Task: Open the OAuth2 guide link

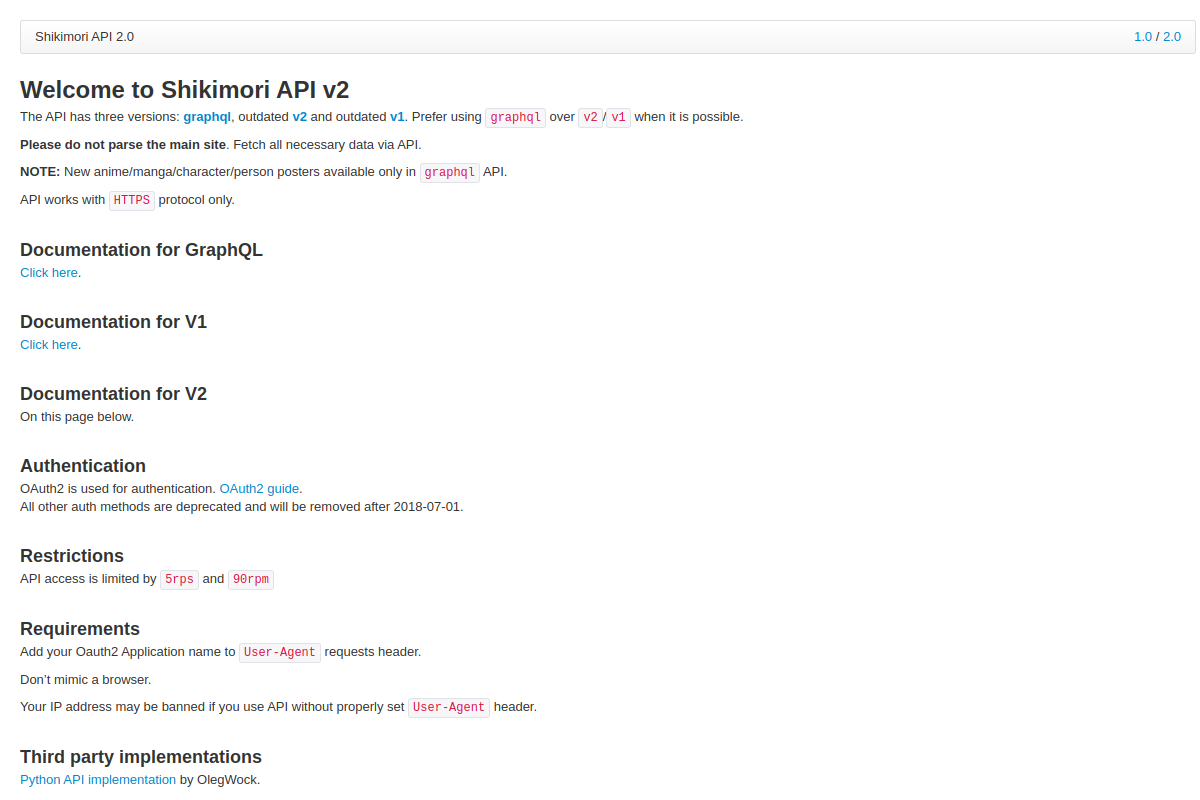Action: [259, 489]
